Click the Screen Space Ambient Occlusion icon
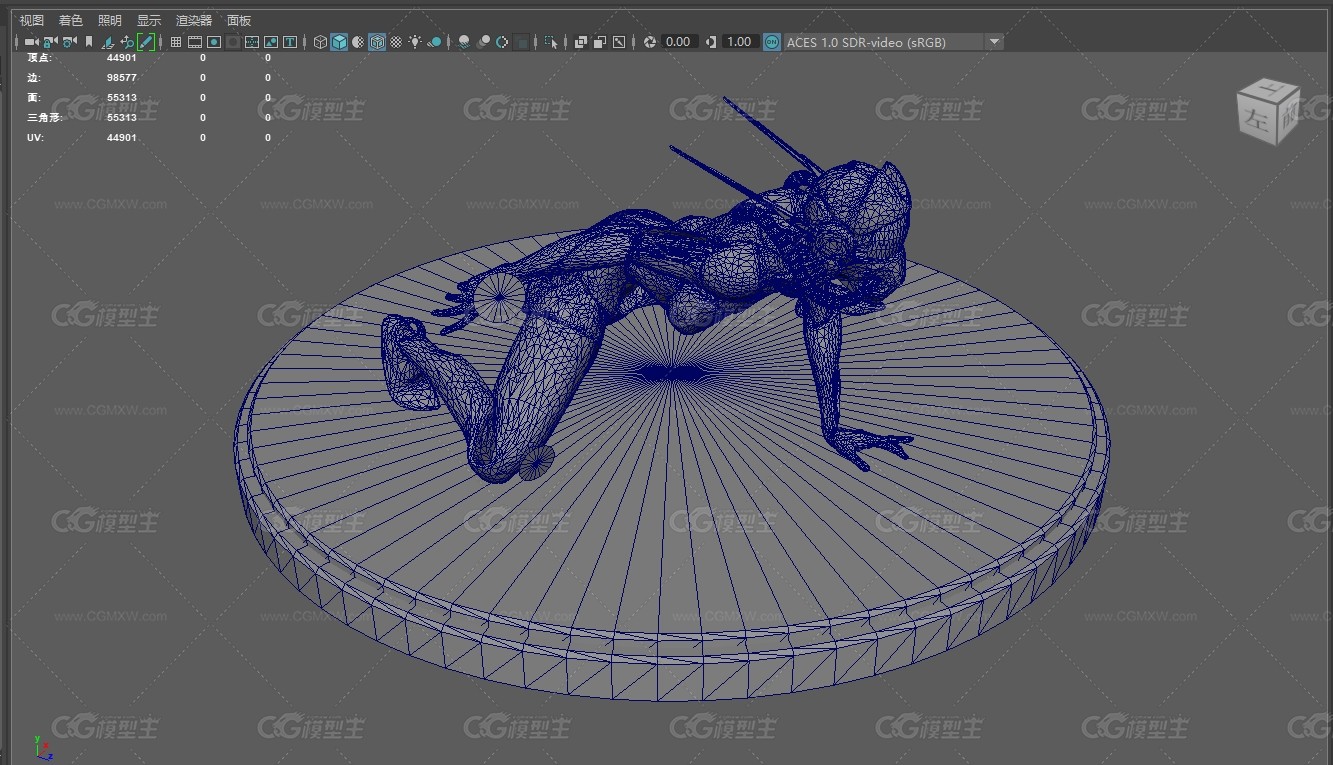 [463, 42]
